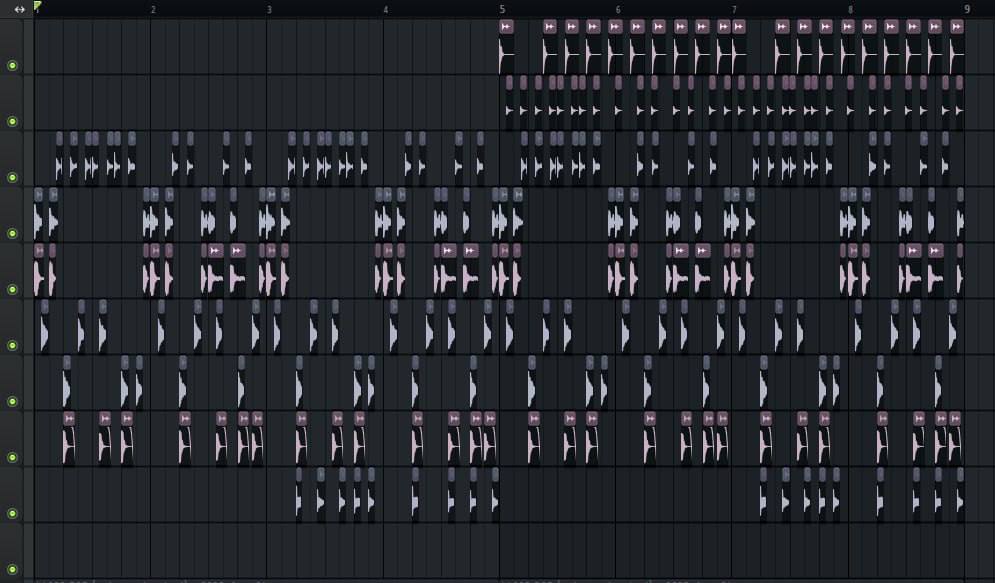
Task: Mute the empty bottom track
Action: pos(12,569)
